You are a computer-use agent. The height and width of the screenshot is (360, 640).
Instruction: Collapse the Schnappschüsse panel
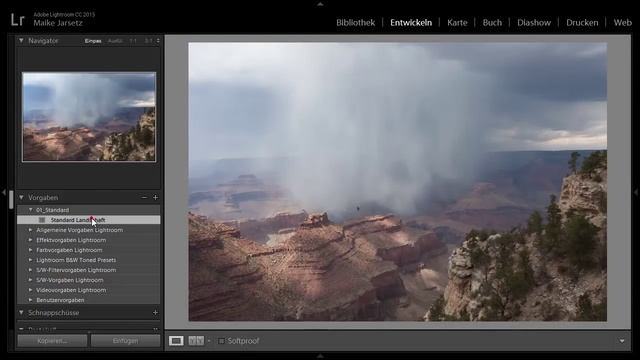[21, 313]
